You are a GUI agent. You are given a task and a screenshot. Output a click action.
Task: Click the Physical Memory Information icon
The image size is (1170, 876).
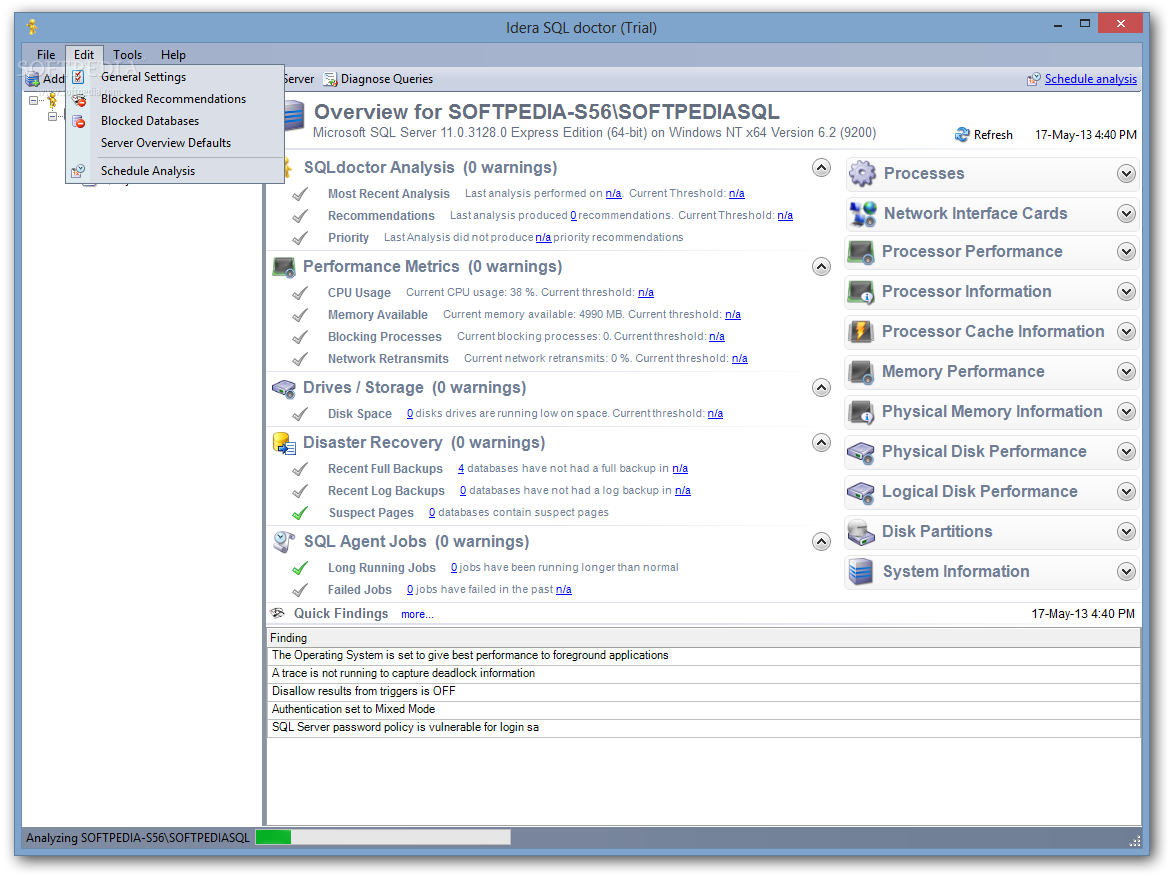click(861, 412)
